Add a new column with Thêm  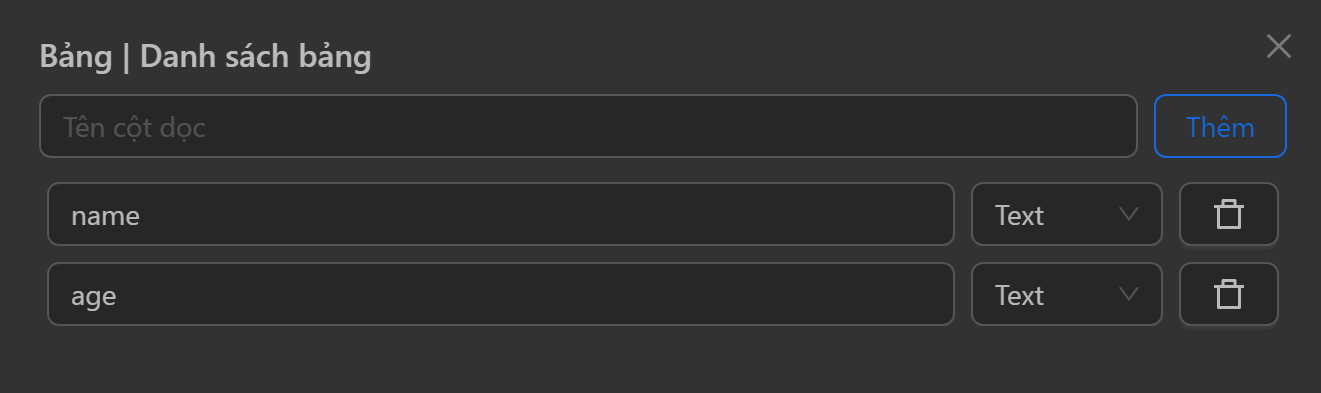click(1220, 126)
